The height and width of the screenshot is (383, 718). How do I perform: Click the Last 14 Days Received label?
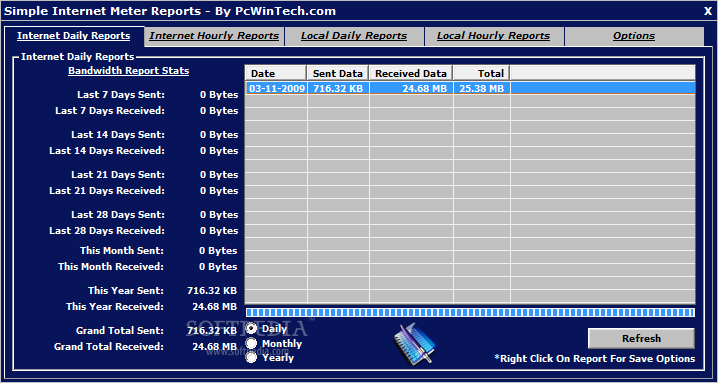pyautogui.click(x=107, y=151)
